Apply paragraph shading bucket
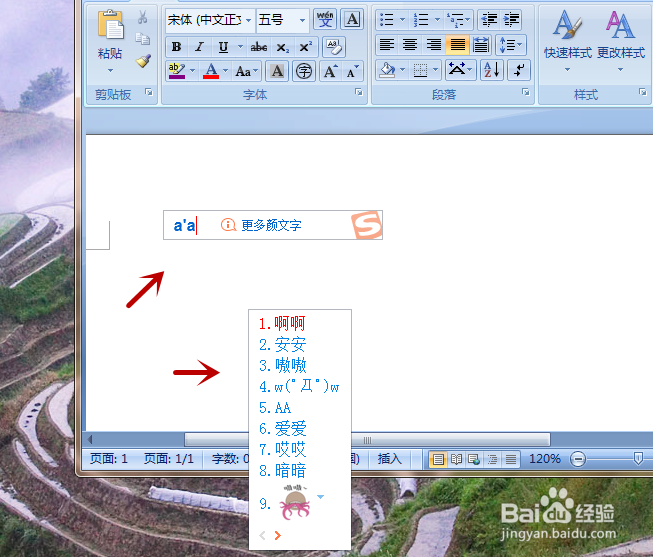653x557 pixels. pos(387,70)
